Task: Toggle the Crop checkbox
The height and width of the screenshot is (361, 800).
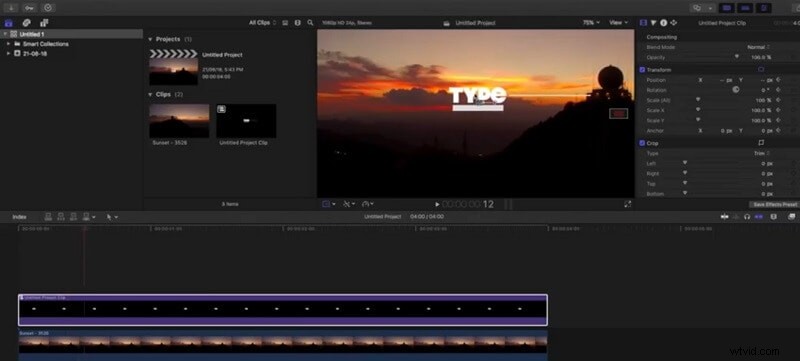Action: pyautogui.click(x=642, y=143)
